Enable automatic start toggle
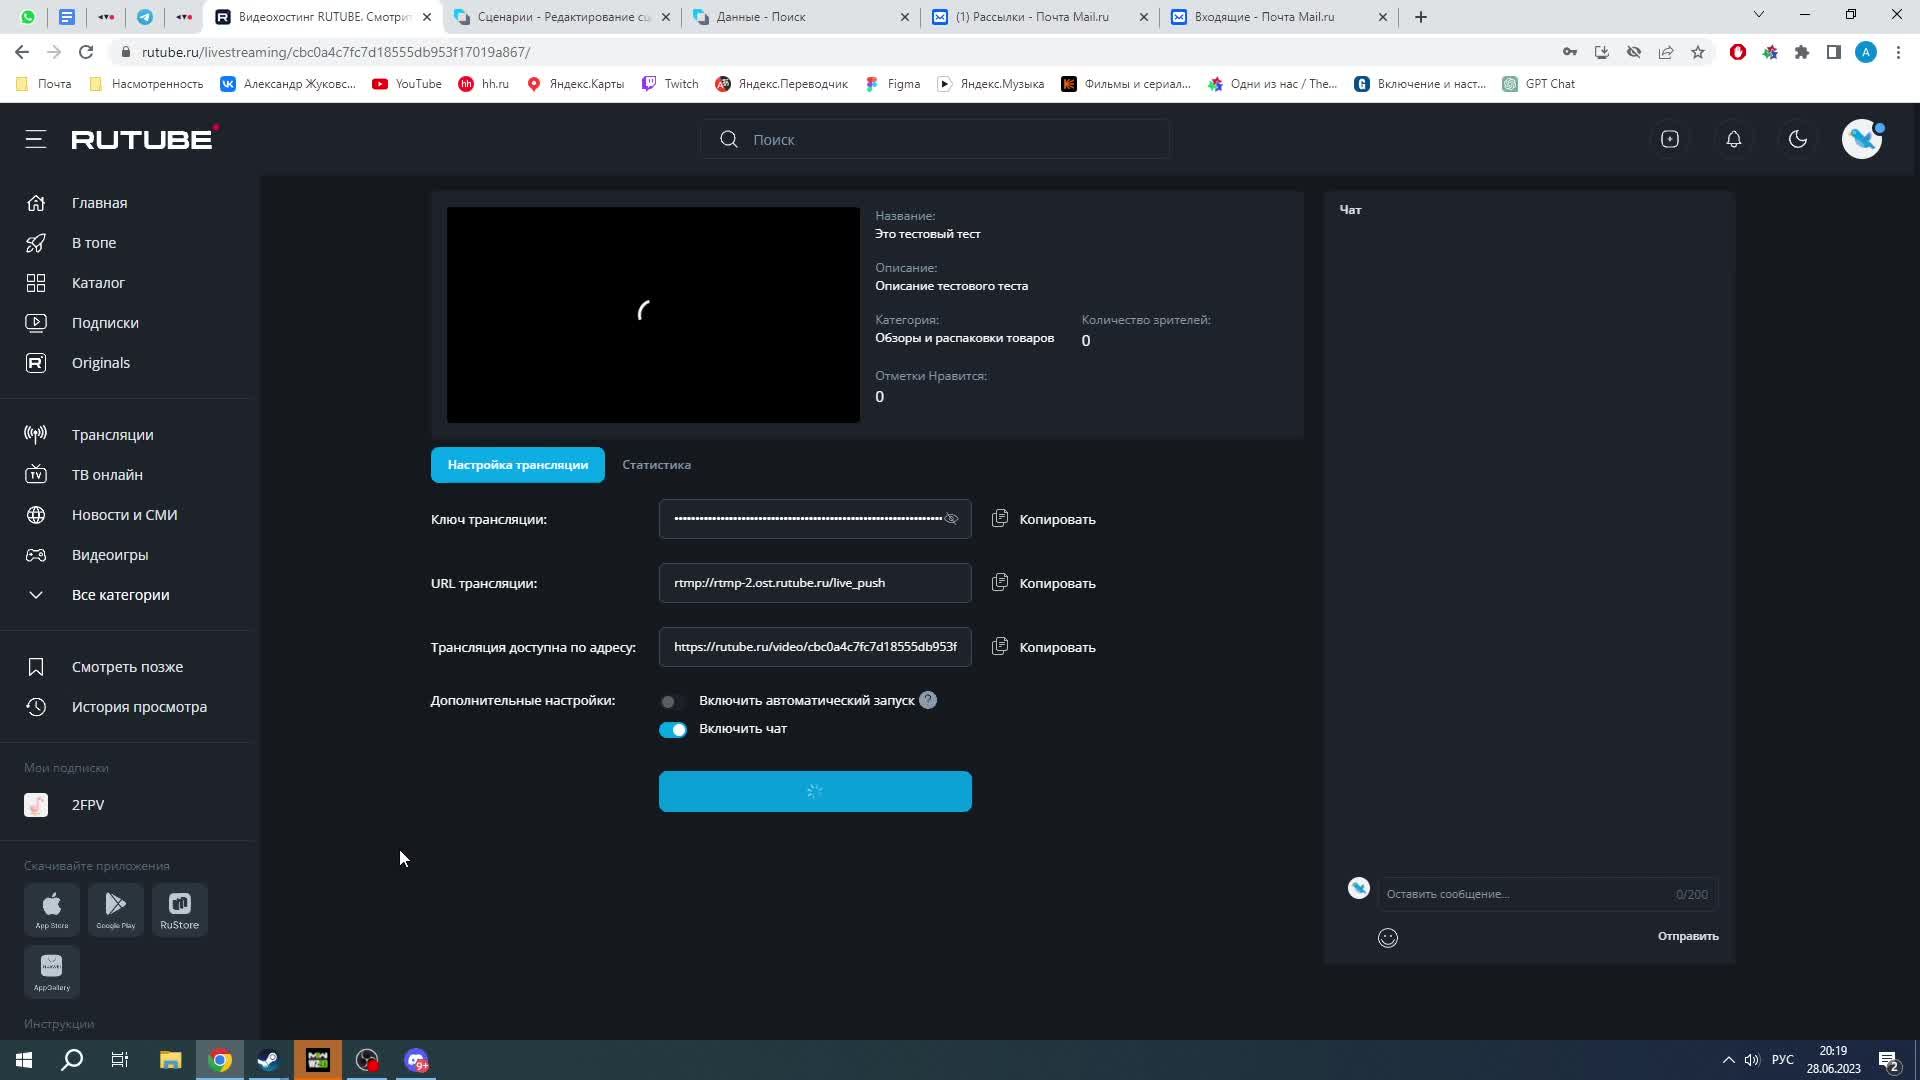Image resolution: width=1920 pixels, height=1080 pixels. pos(672,701)
